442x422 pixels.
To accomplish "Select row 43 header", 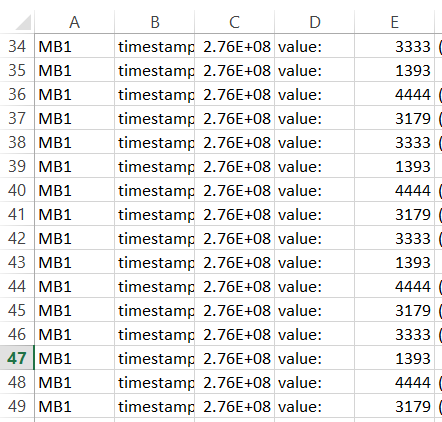I will click(17, 262).
